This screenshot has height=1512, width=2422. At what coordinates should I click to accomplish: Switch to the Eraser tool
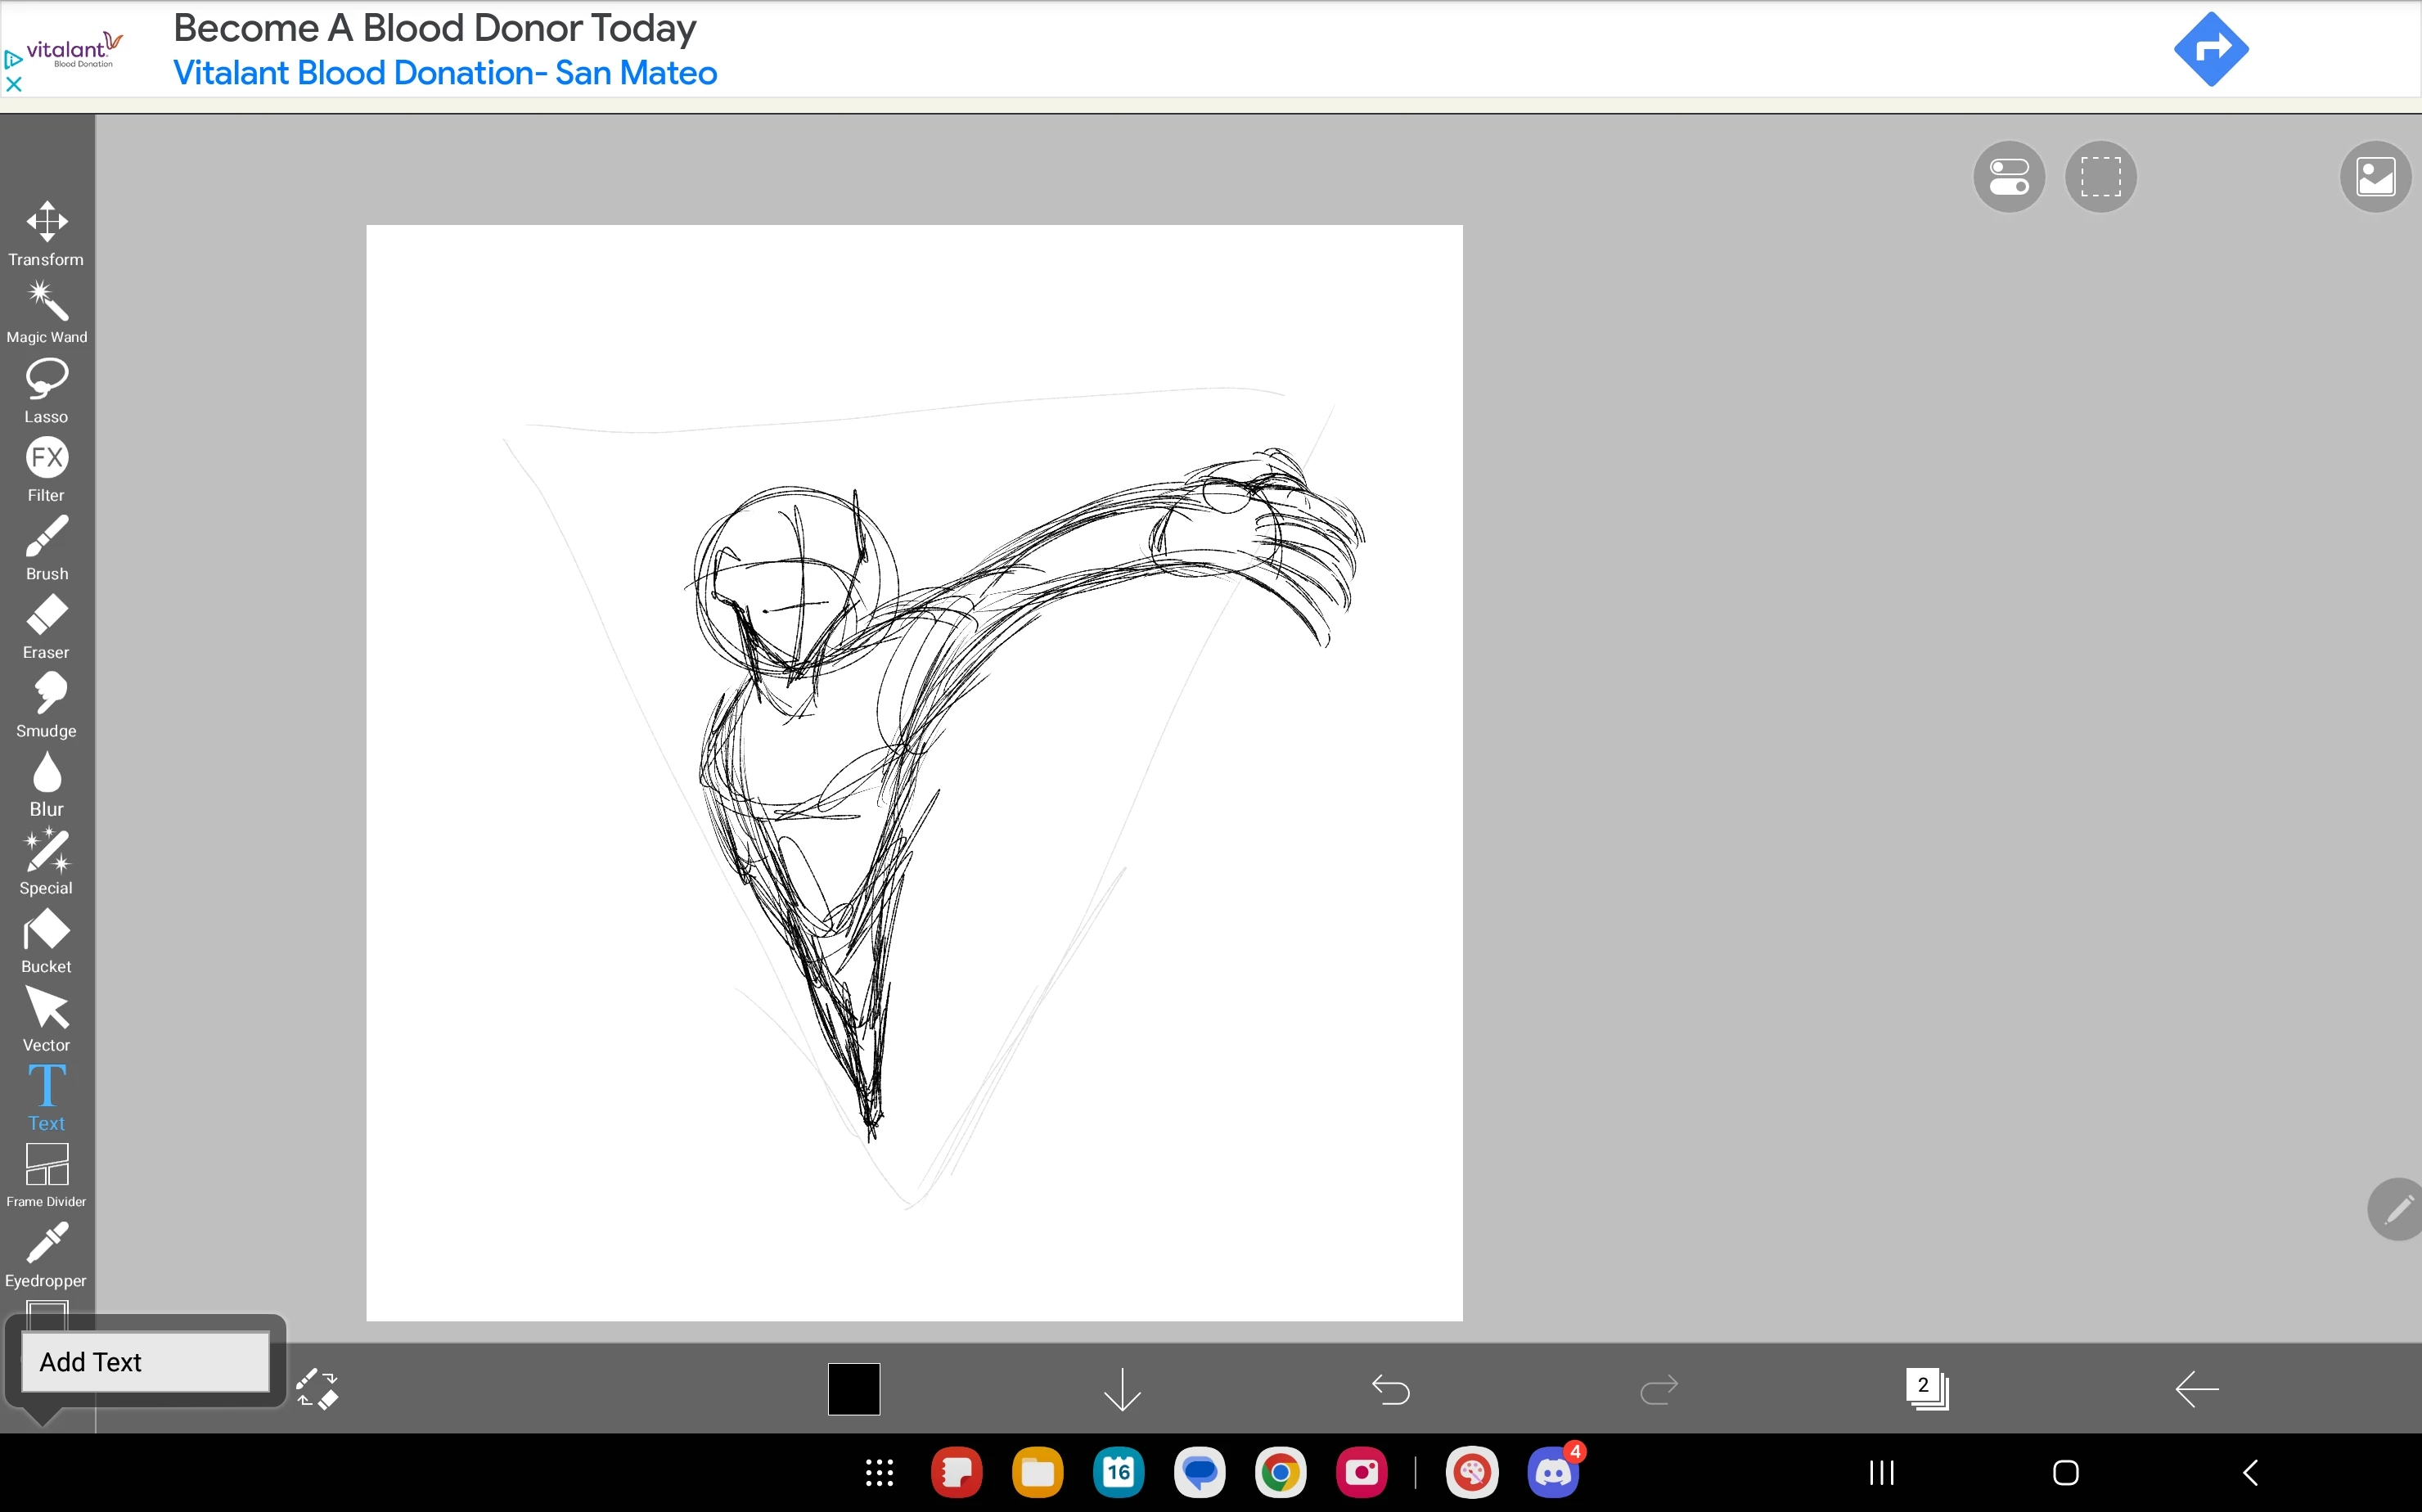(46, 626)
